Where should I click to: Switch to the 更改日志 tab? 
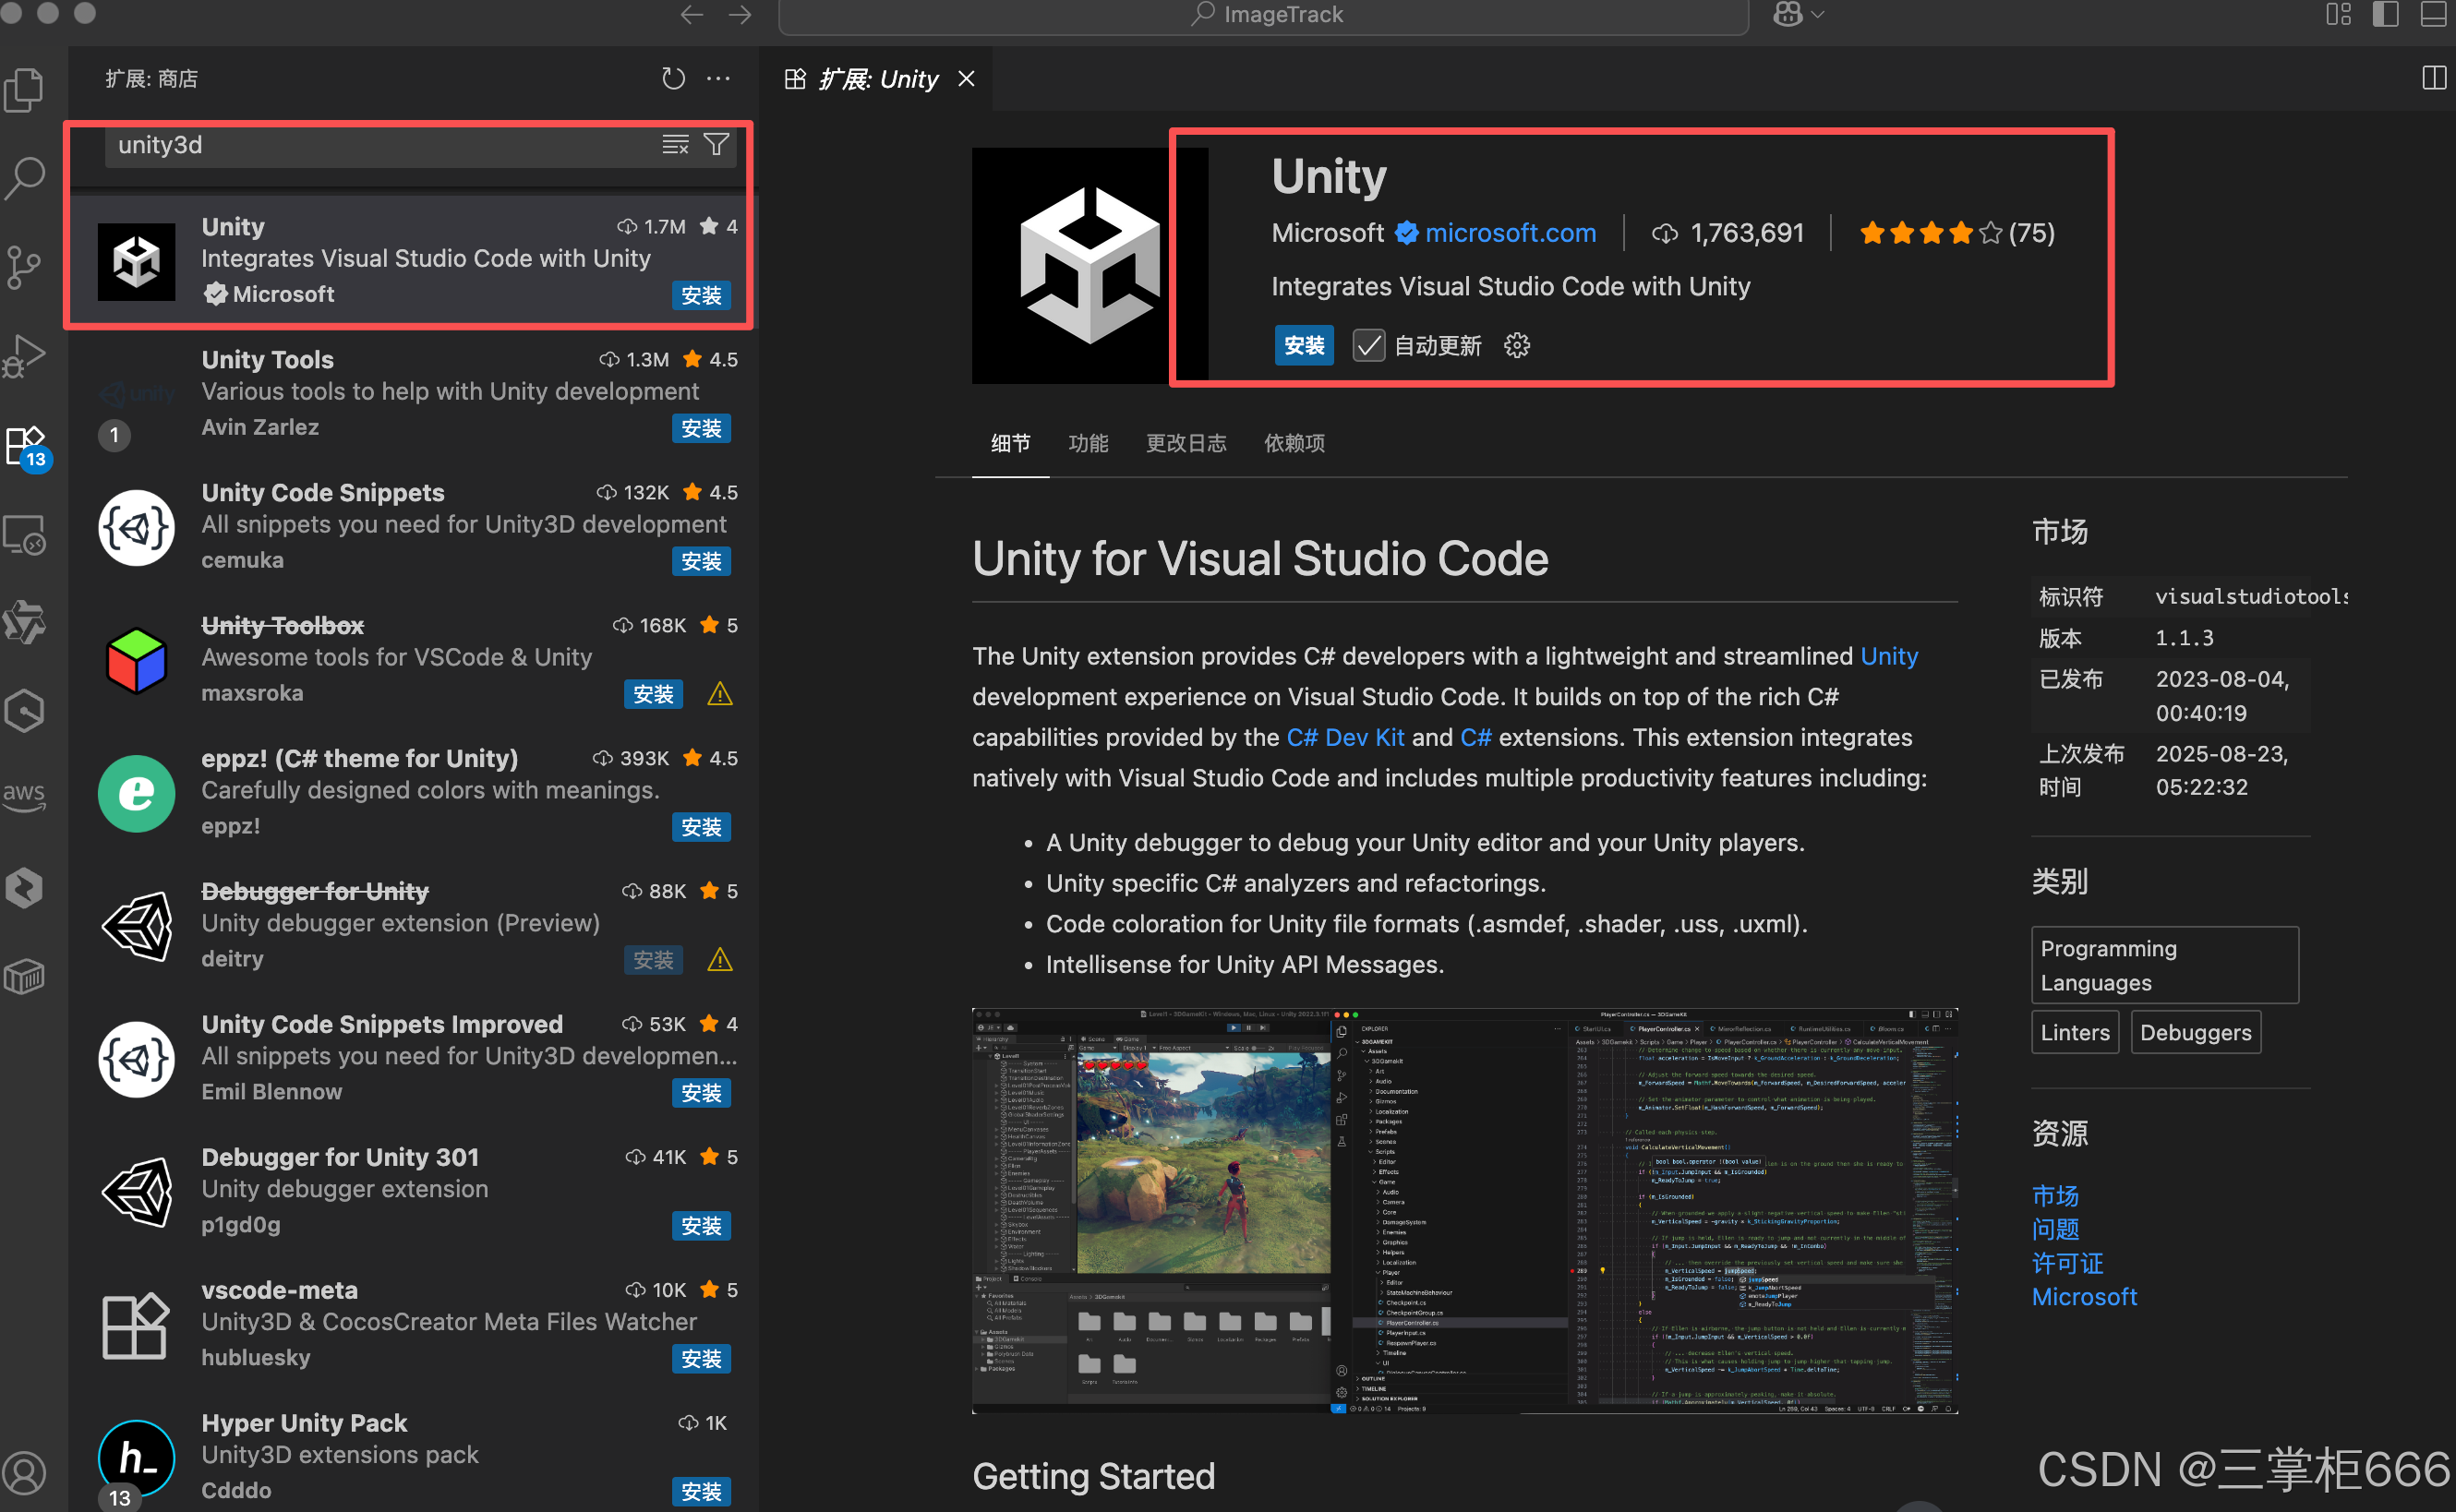[x=1186, y=443]
